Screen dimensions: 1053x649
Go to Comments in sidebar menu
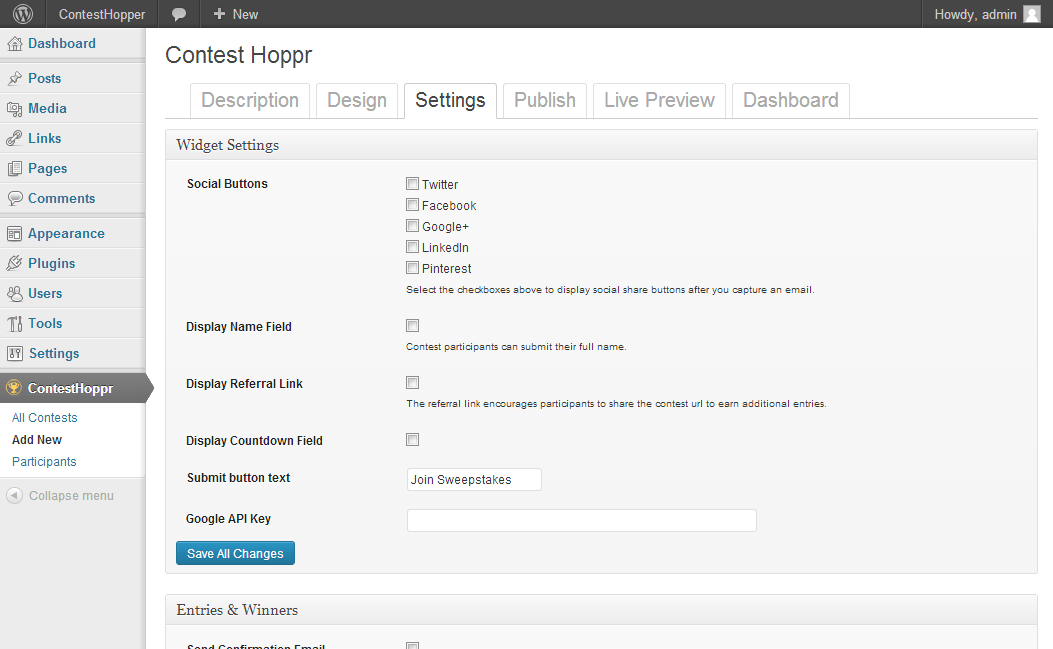tap(73, 198)
